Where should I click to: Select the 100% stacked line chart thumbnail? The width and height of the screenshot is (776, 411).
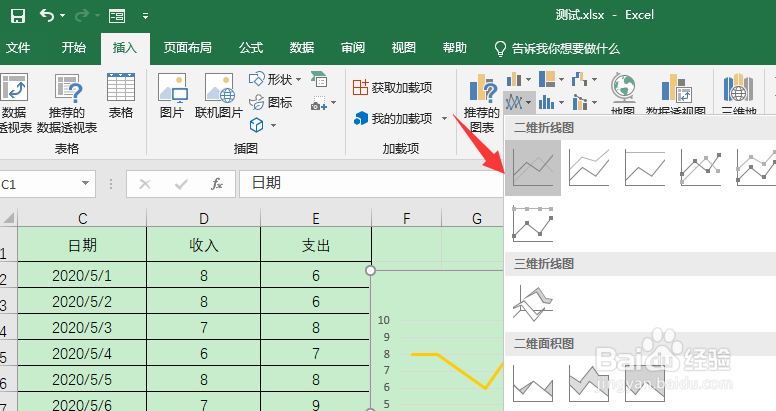[645, 168]
